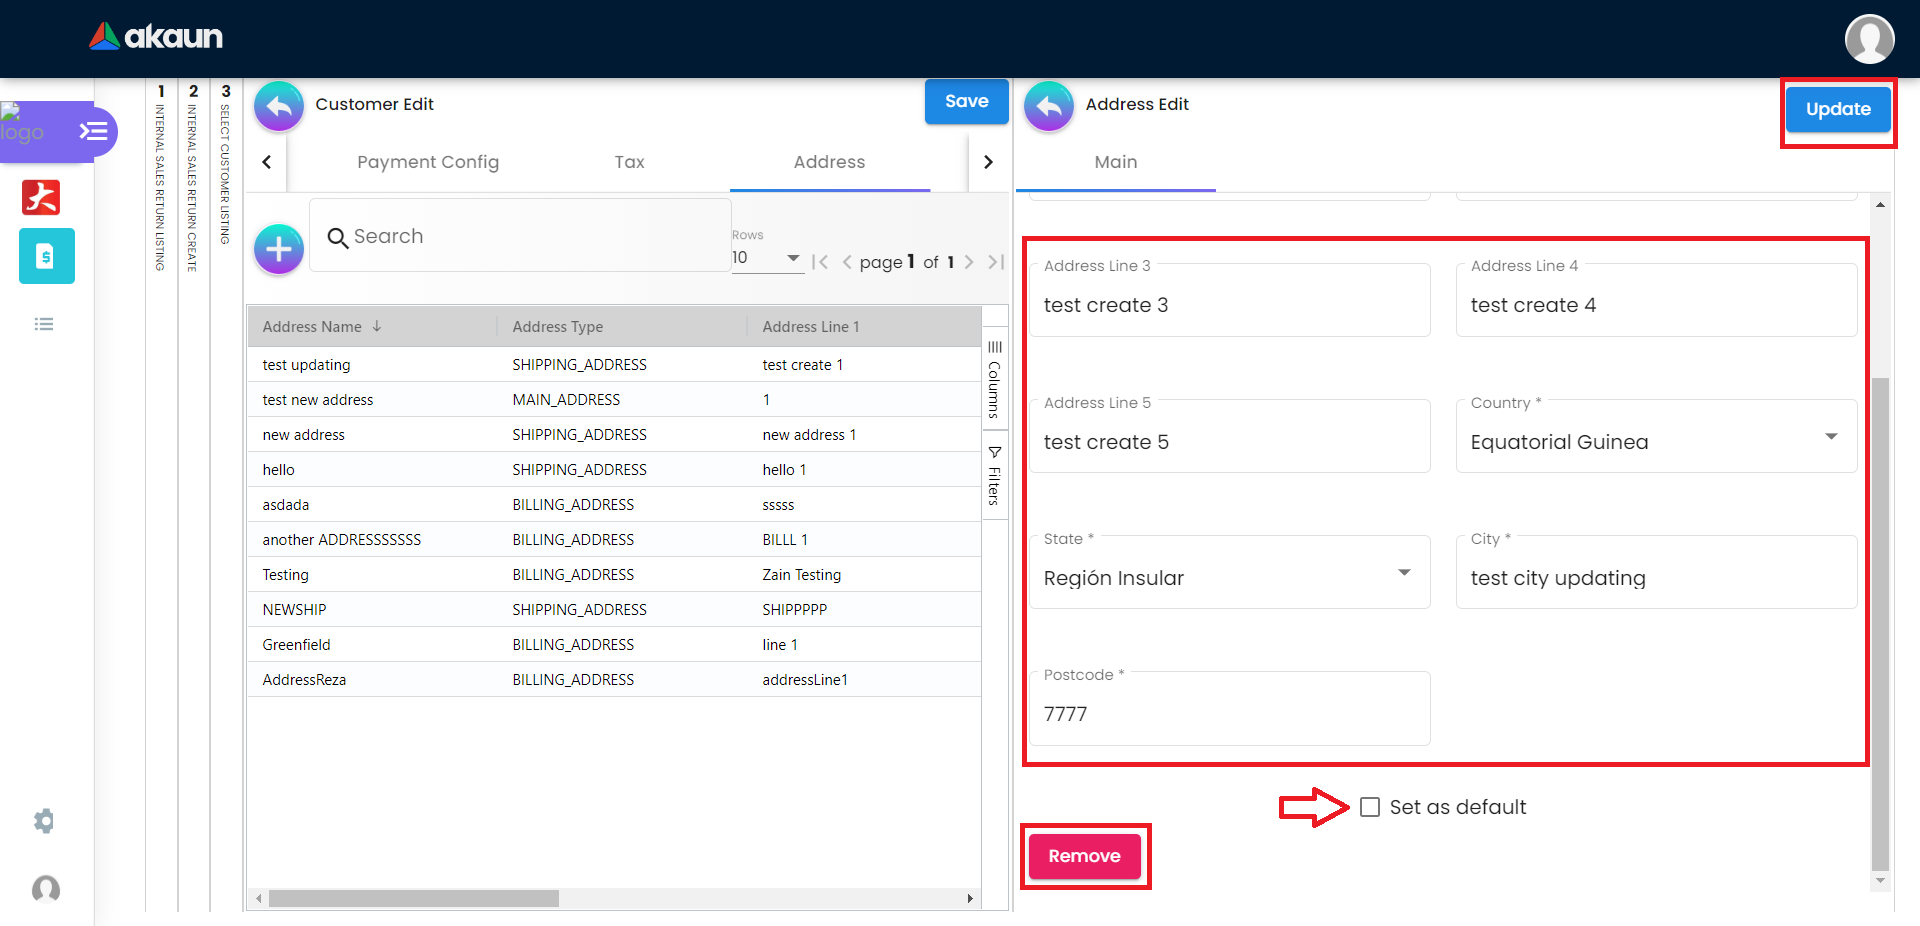The image size is (1920, 926).
Task: Open the Columns side panel
Action: click(994, 380)
